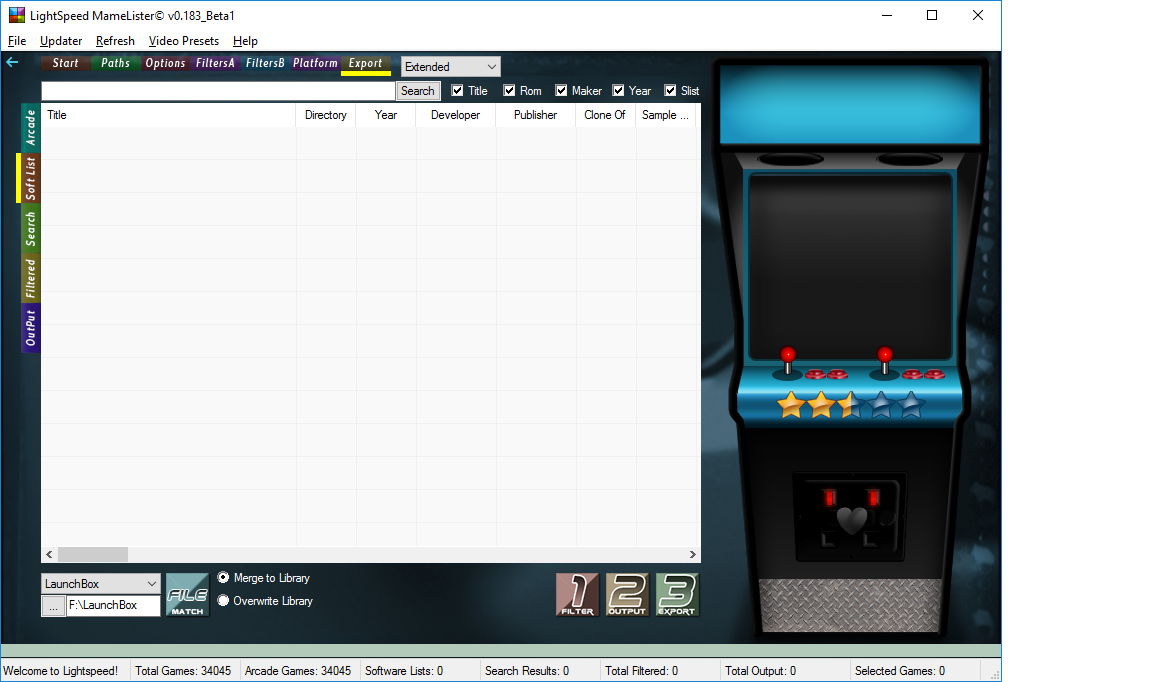Open the Video Presets menu
Viewport: 1152px width, 682px height.
coord(184,41)
